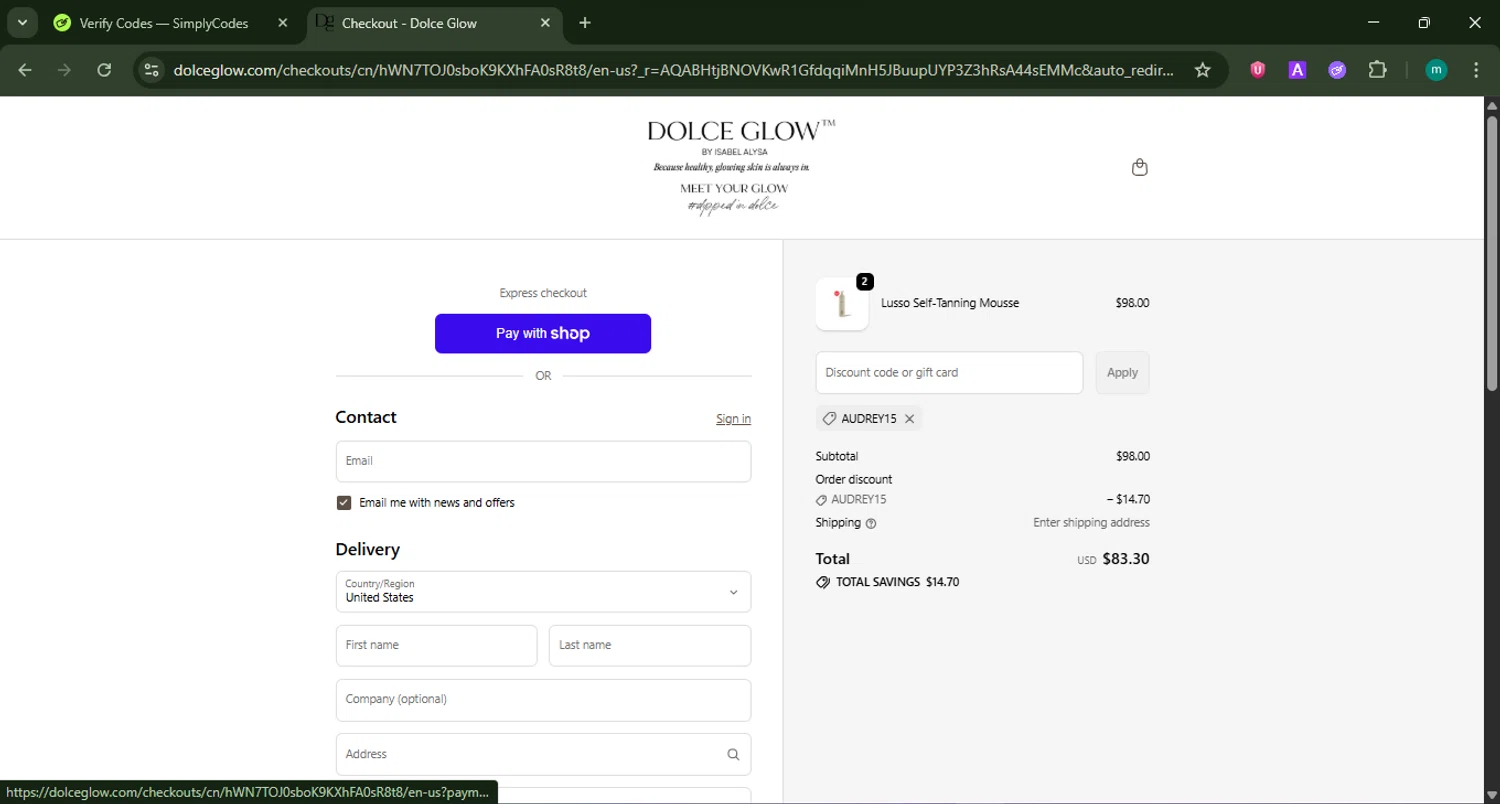The width and height of the screenshot is (1500, 804).
Task: Open the browser Extensions puzzle icon
Action: click(1377, 70)
